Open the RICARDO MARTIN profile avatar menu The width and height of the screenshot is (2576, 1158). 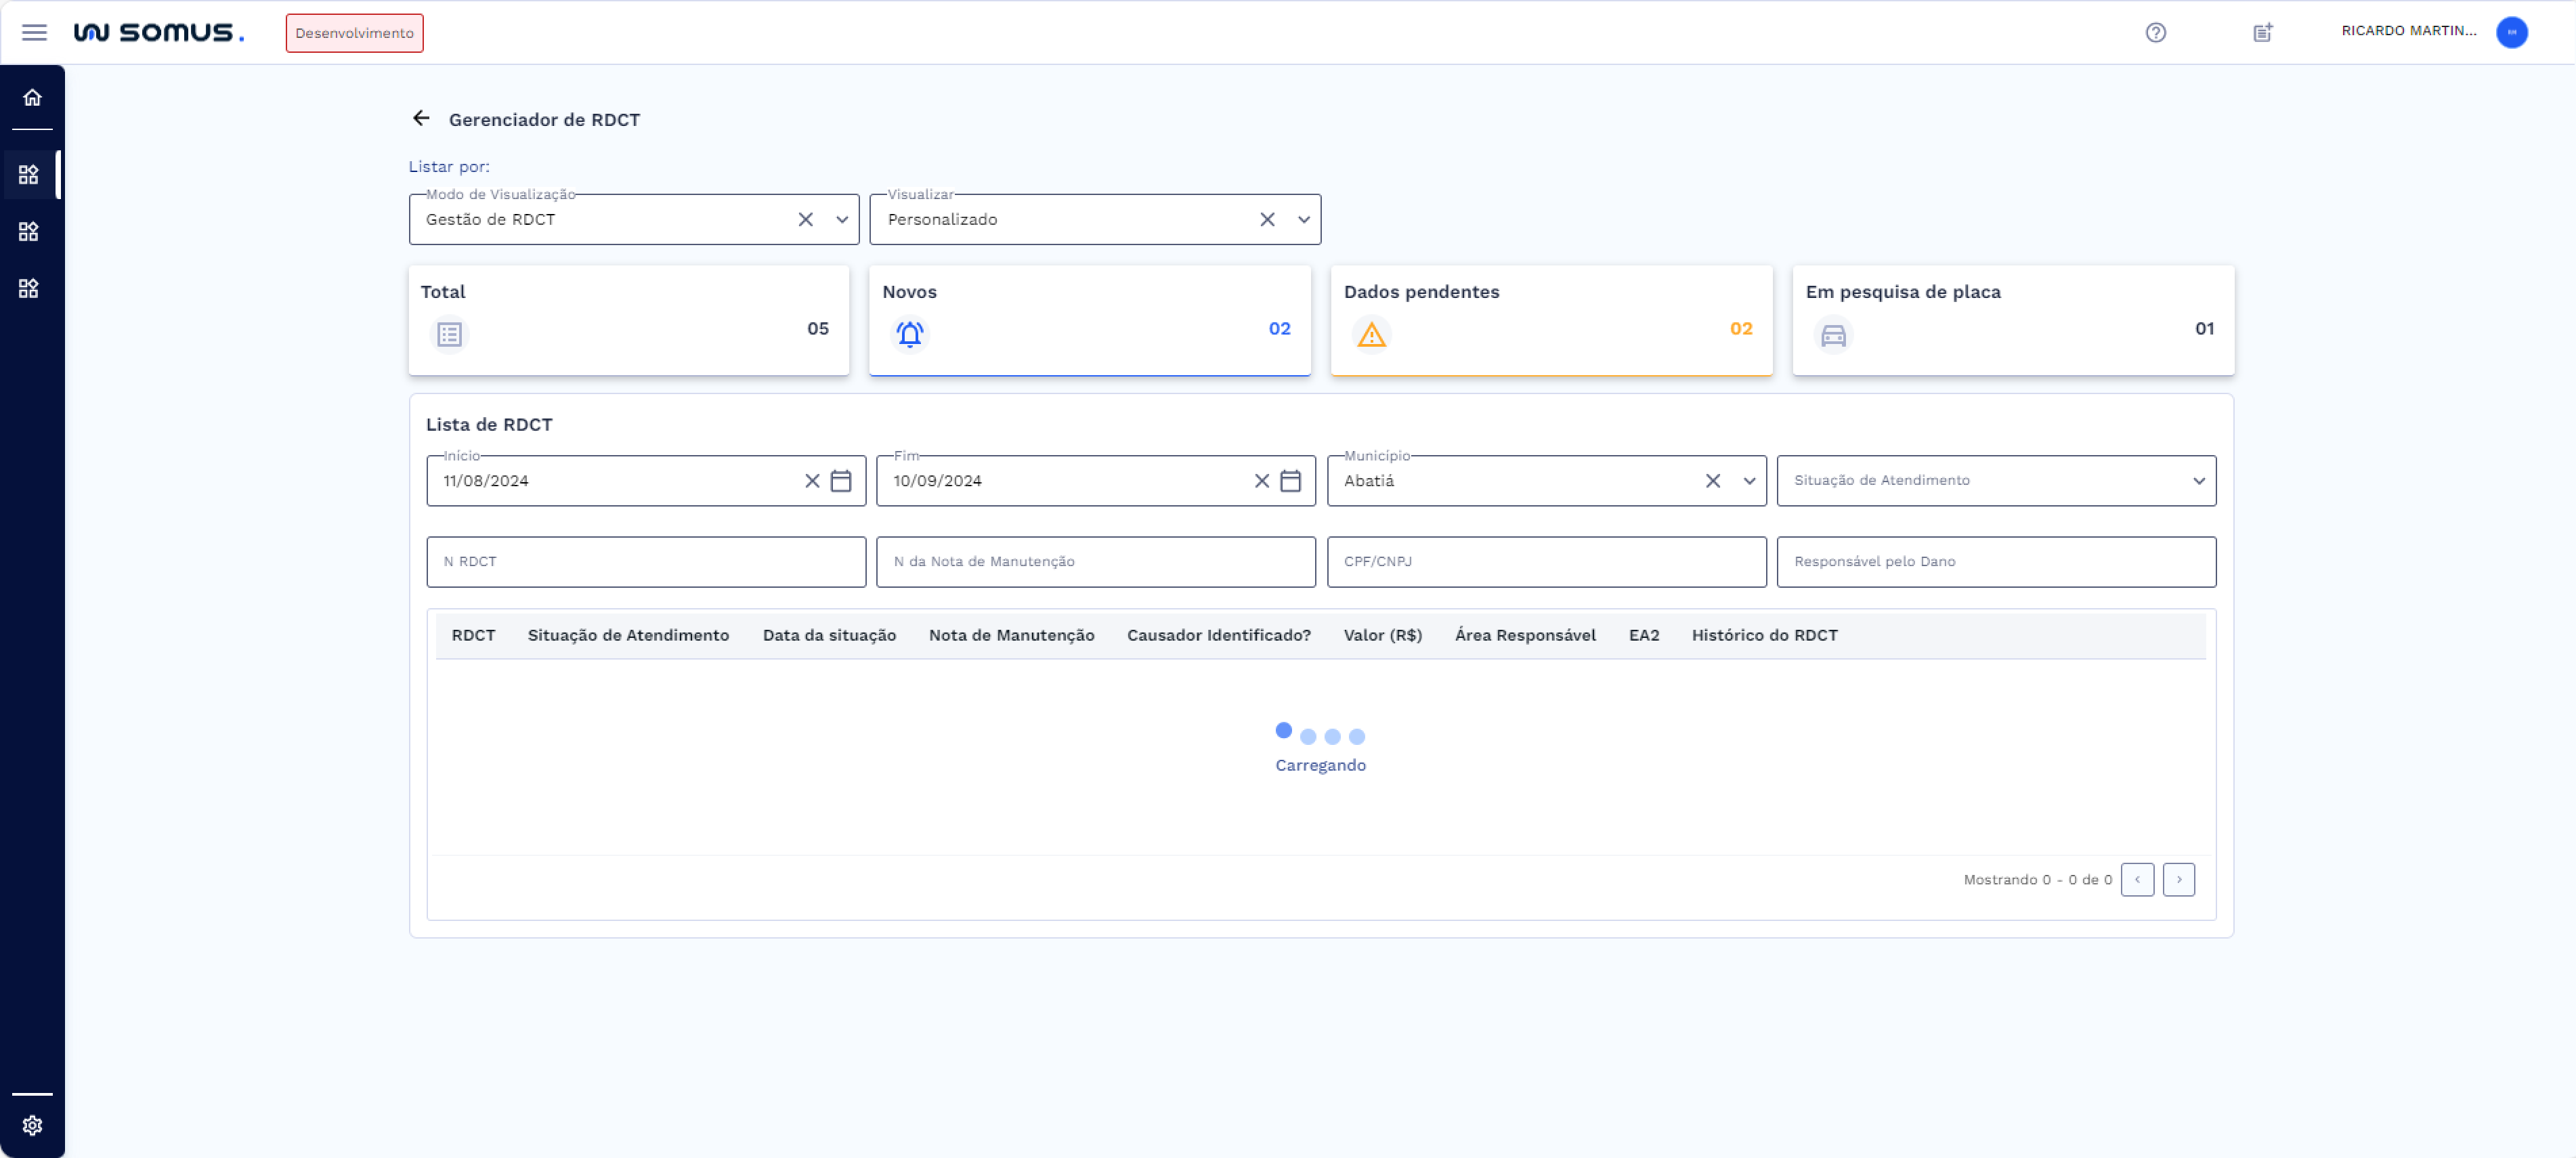tap(2513, 32)
